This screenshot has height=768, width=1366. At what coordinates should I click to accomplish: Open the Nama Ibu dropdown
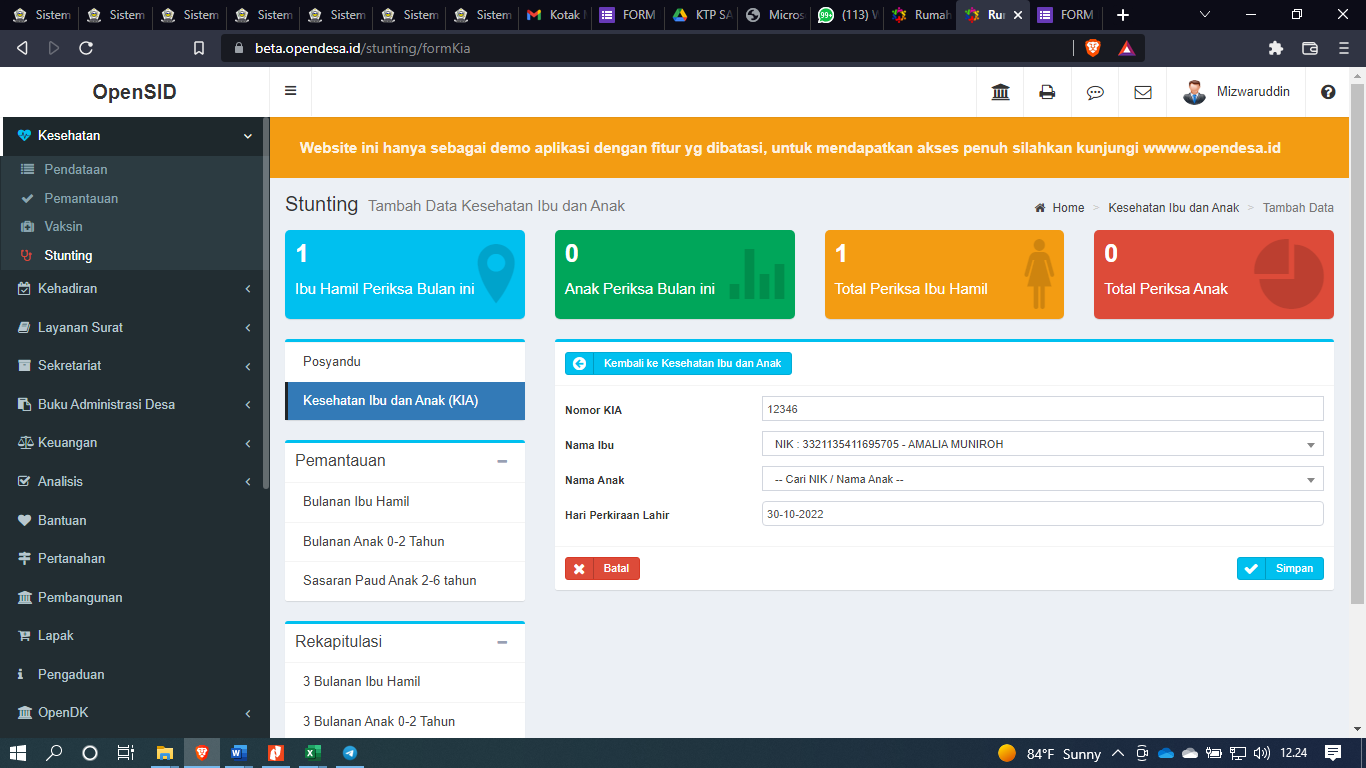click(x=1042, y=444)
